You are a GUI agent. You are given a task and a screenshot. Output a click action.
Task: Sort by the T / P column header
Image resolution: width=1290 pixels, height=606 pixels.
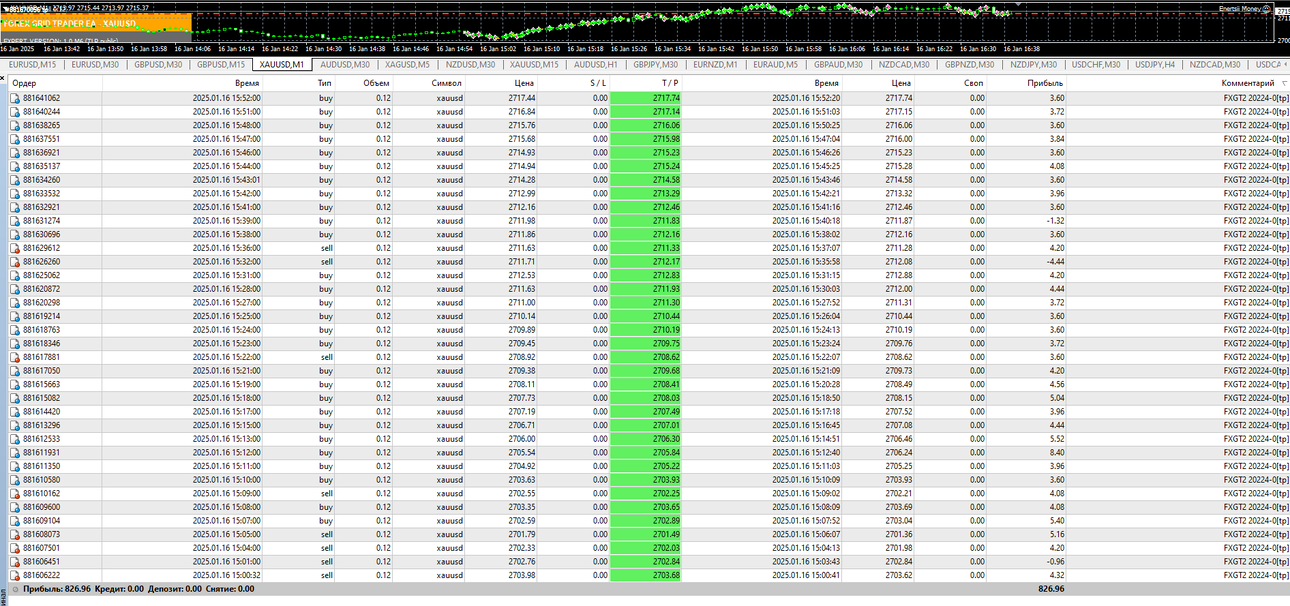pos(669,83)
